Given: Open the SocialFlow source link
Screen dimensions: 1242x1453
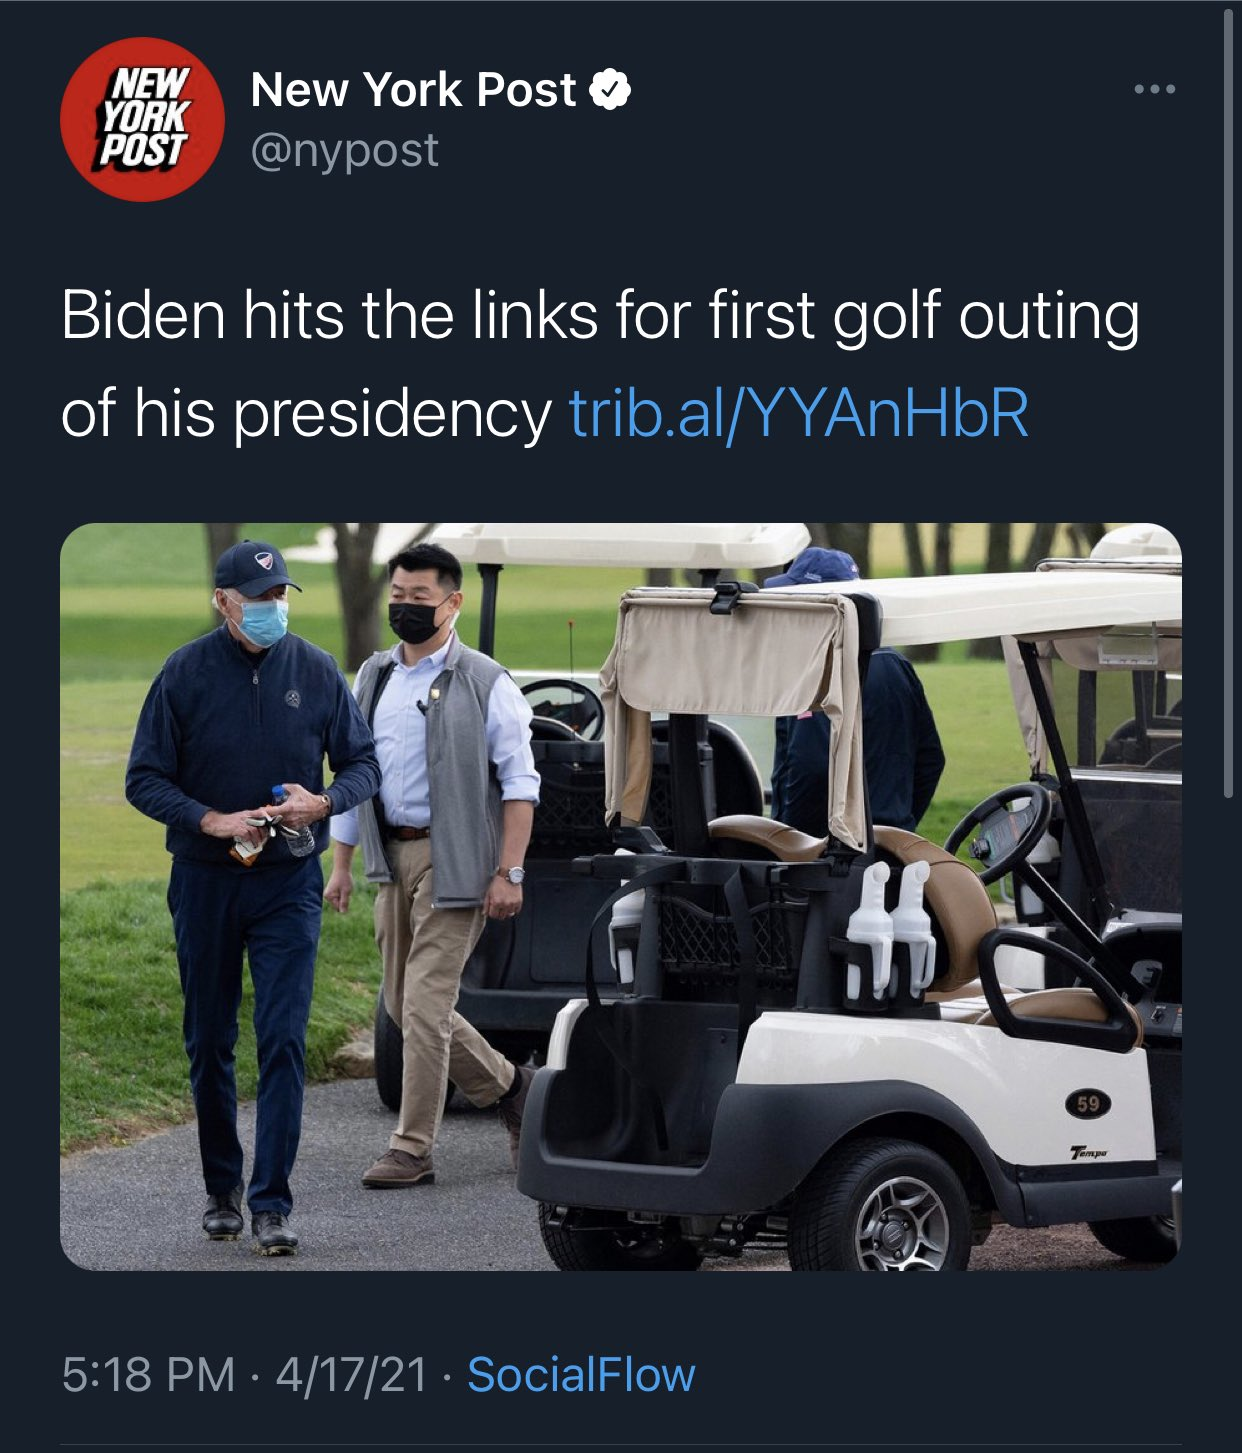Looking at the screenshot, I should [581, 1374].
